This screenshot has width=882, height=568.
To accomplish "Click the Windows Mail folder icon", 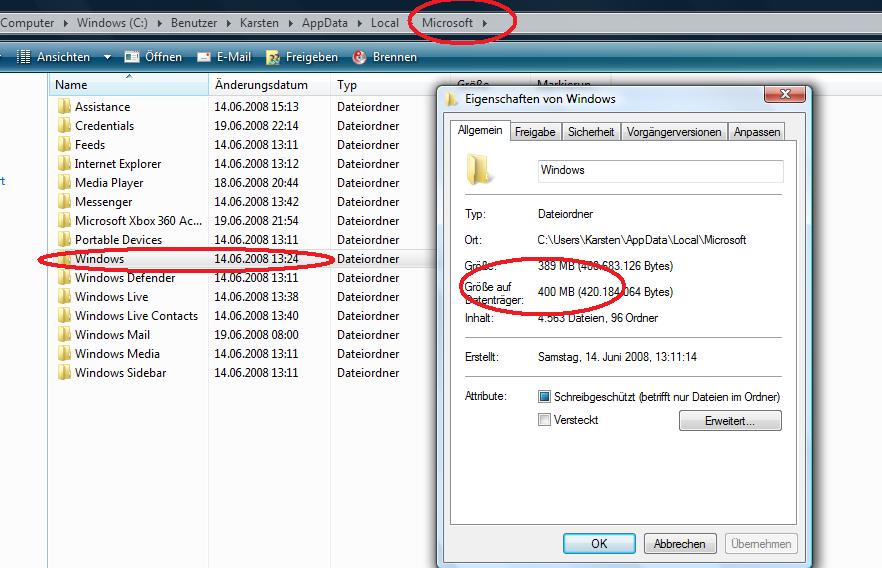I will 65,335.
